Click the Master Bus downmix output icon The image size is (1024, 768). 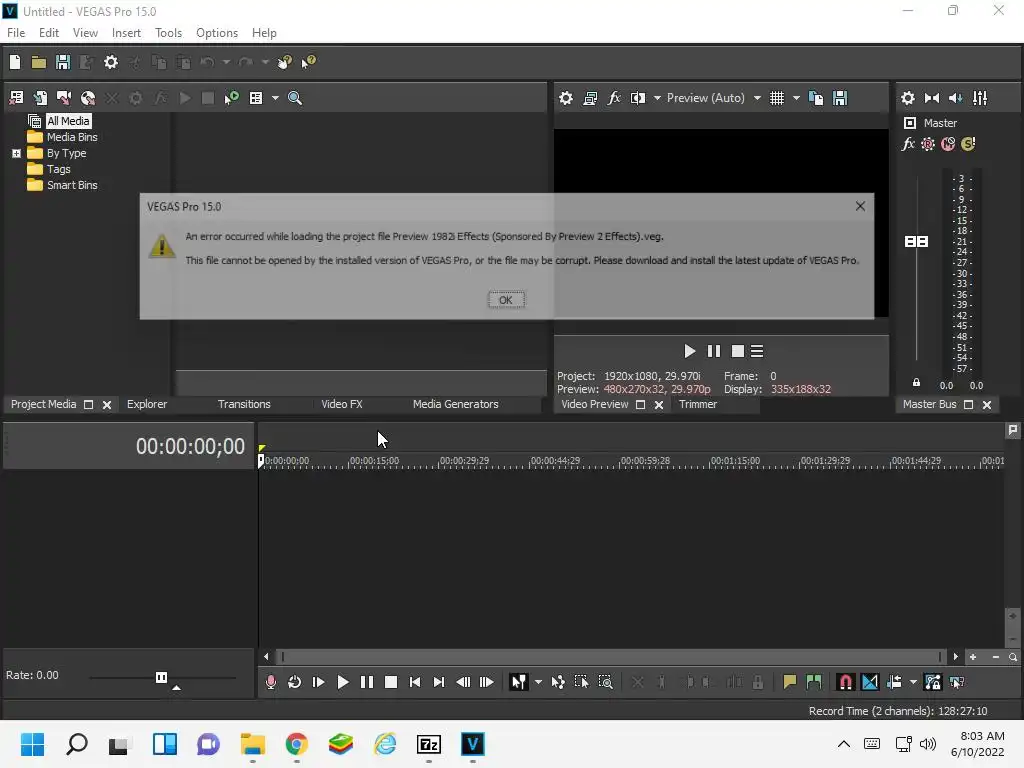932,98
